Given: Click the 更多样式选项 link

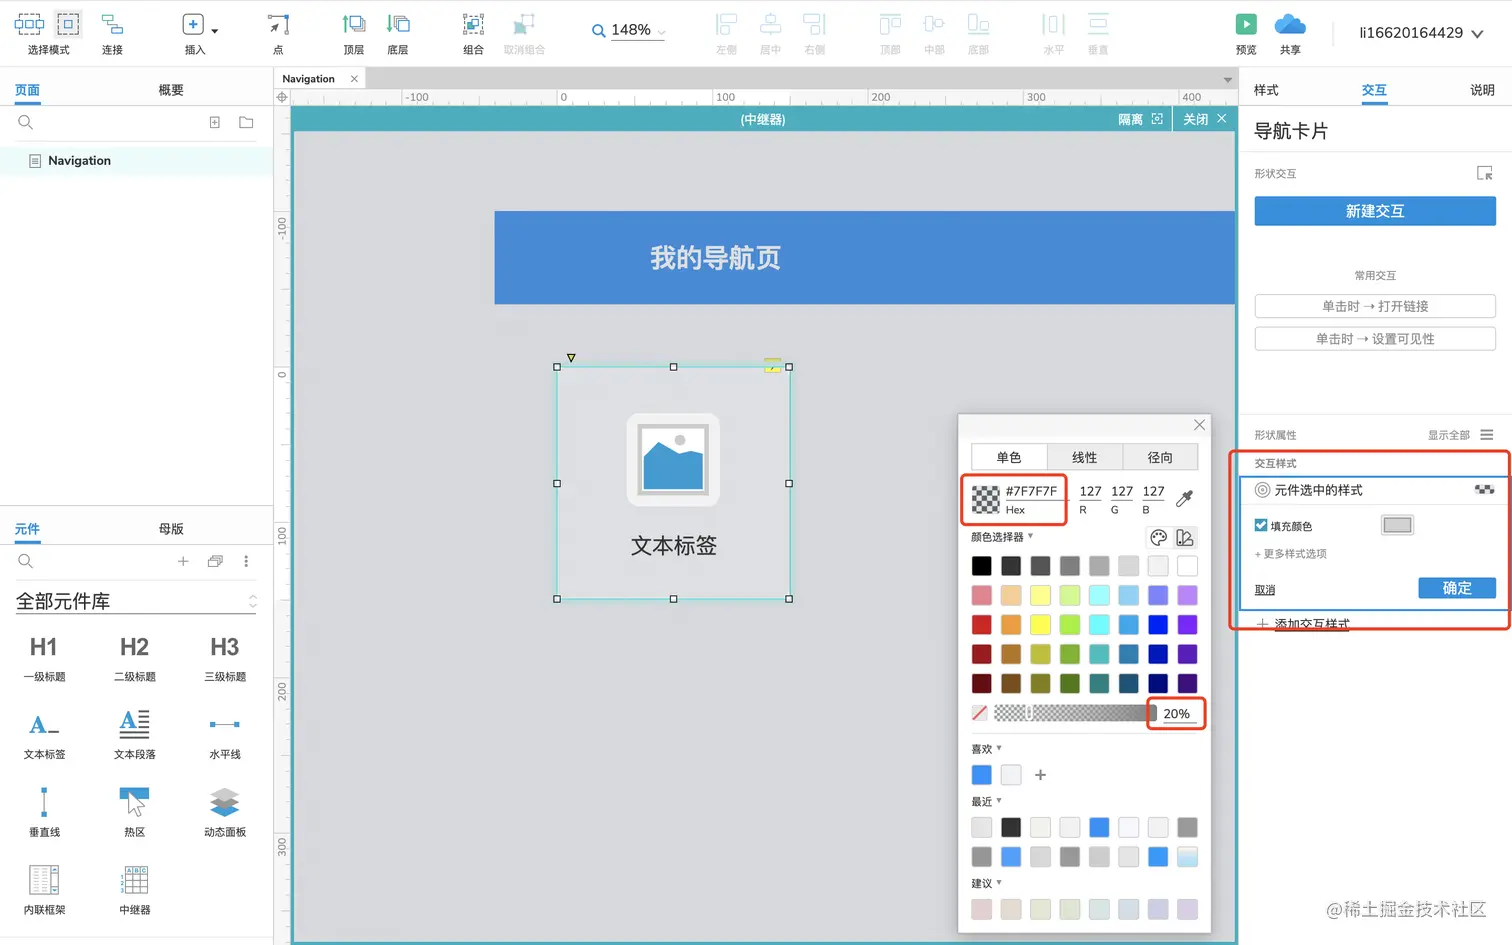Looking at the screenshot, I should coord(1291,554).
